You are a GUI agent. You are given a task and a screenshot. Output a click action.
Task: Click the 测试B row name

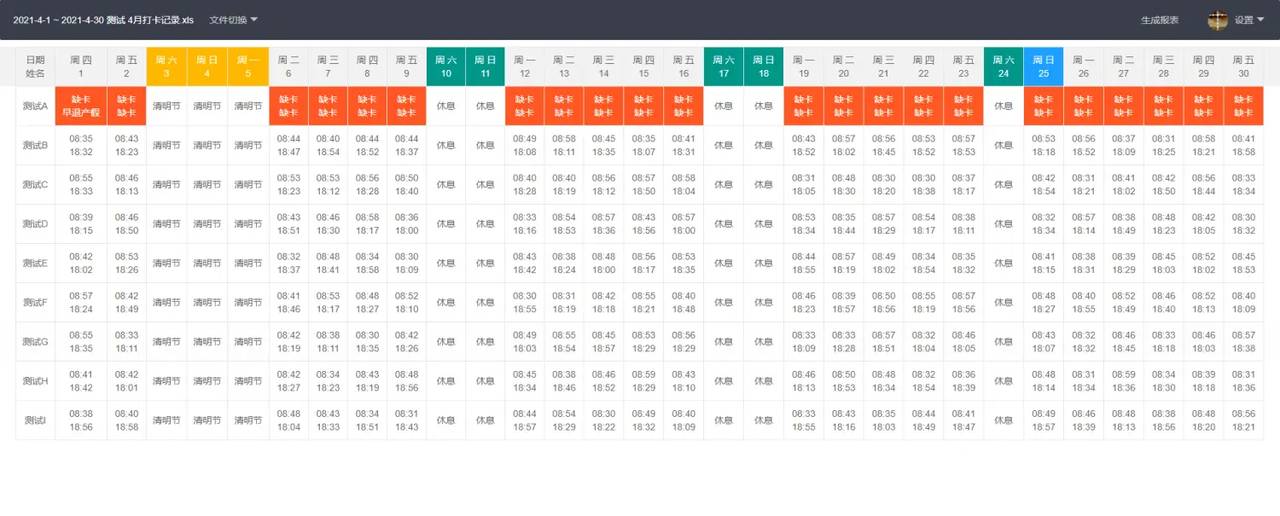[36, 145]
